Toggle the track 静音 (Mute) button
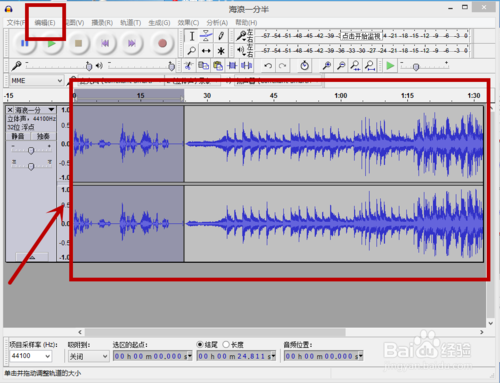 coord(18,136)
